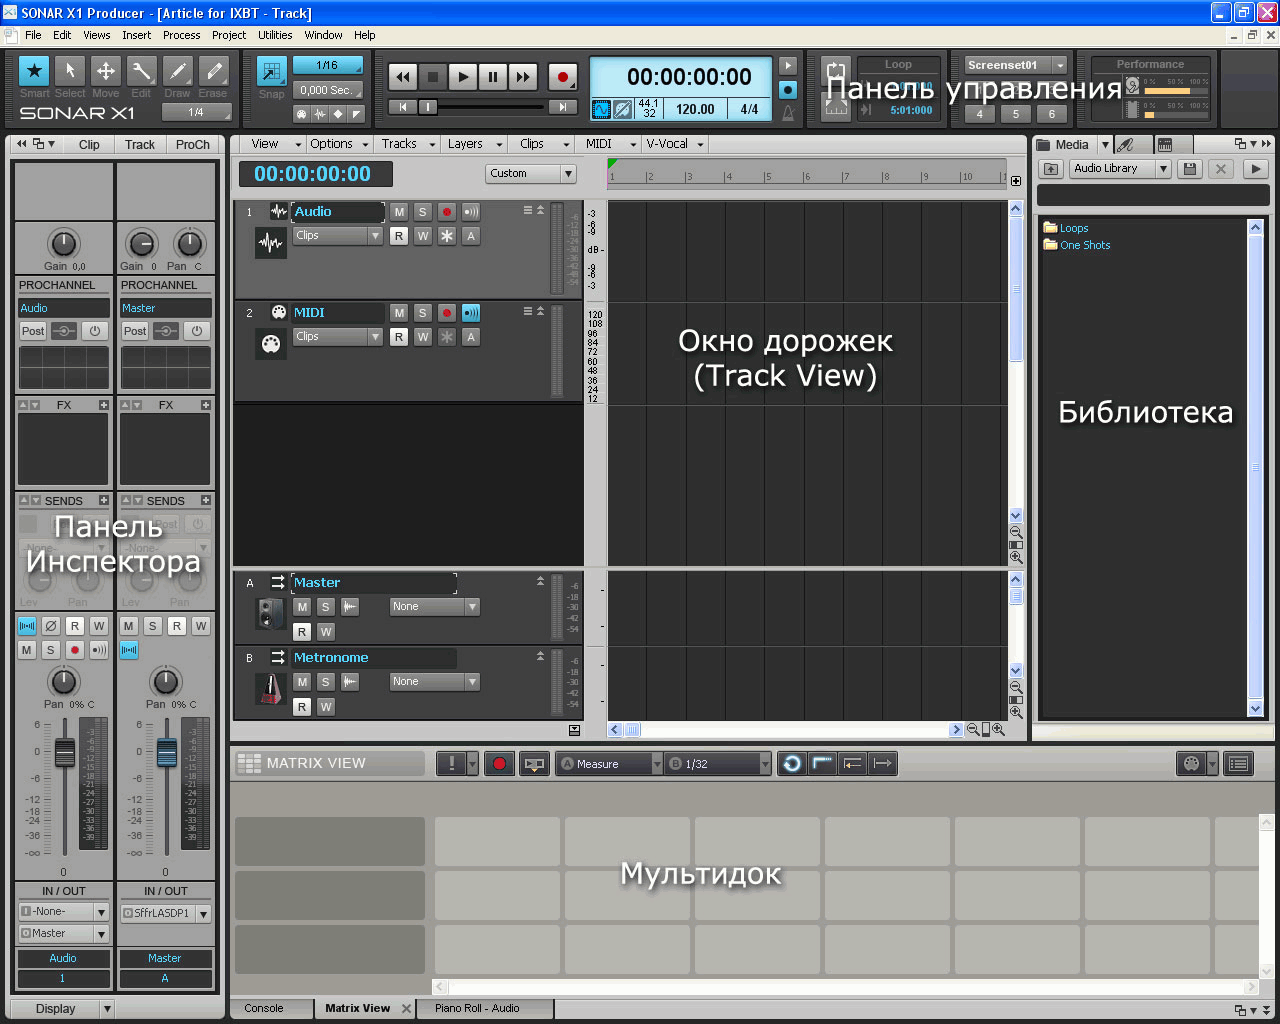
Task: Mute the Metronome bus
Action: [x=302, y=682]
